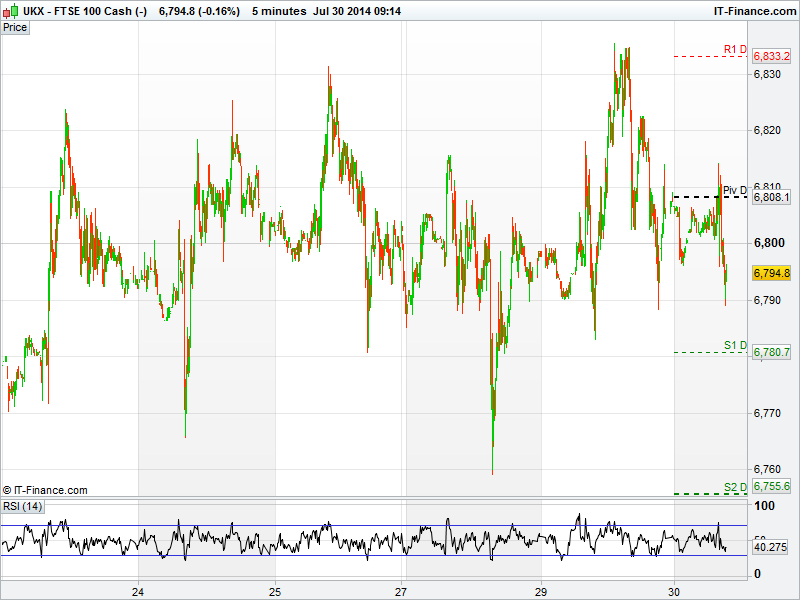Select the Piv D pivot price tag 6,808.1
Viewport: 800px width, 600px height.
point(772,198)
